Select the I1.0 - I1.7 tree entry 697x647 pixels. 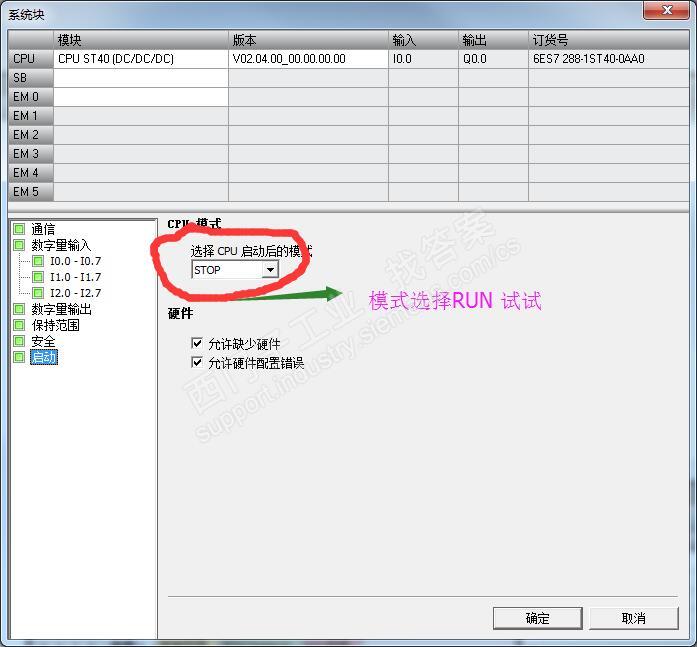(76, 277)
